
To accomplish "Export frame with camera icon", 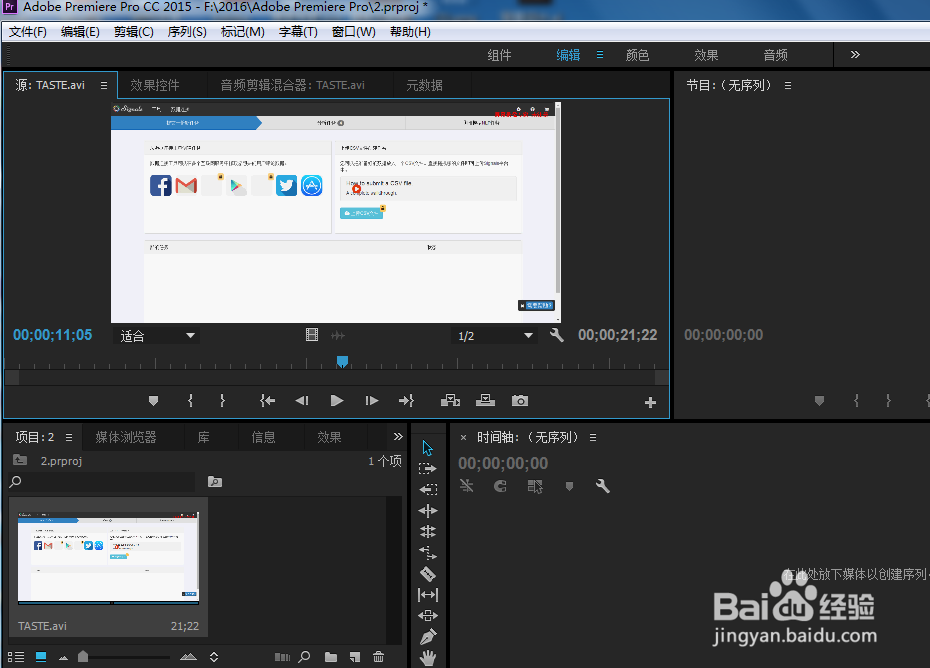I will tap(520, 401).
